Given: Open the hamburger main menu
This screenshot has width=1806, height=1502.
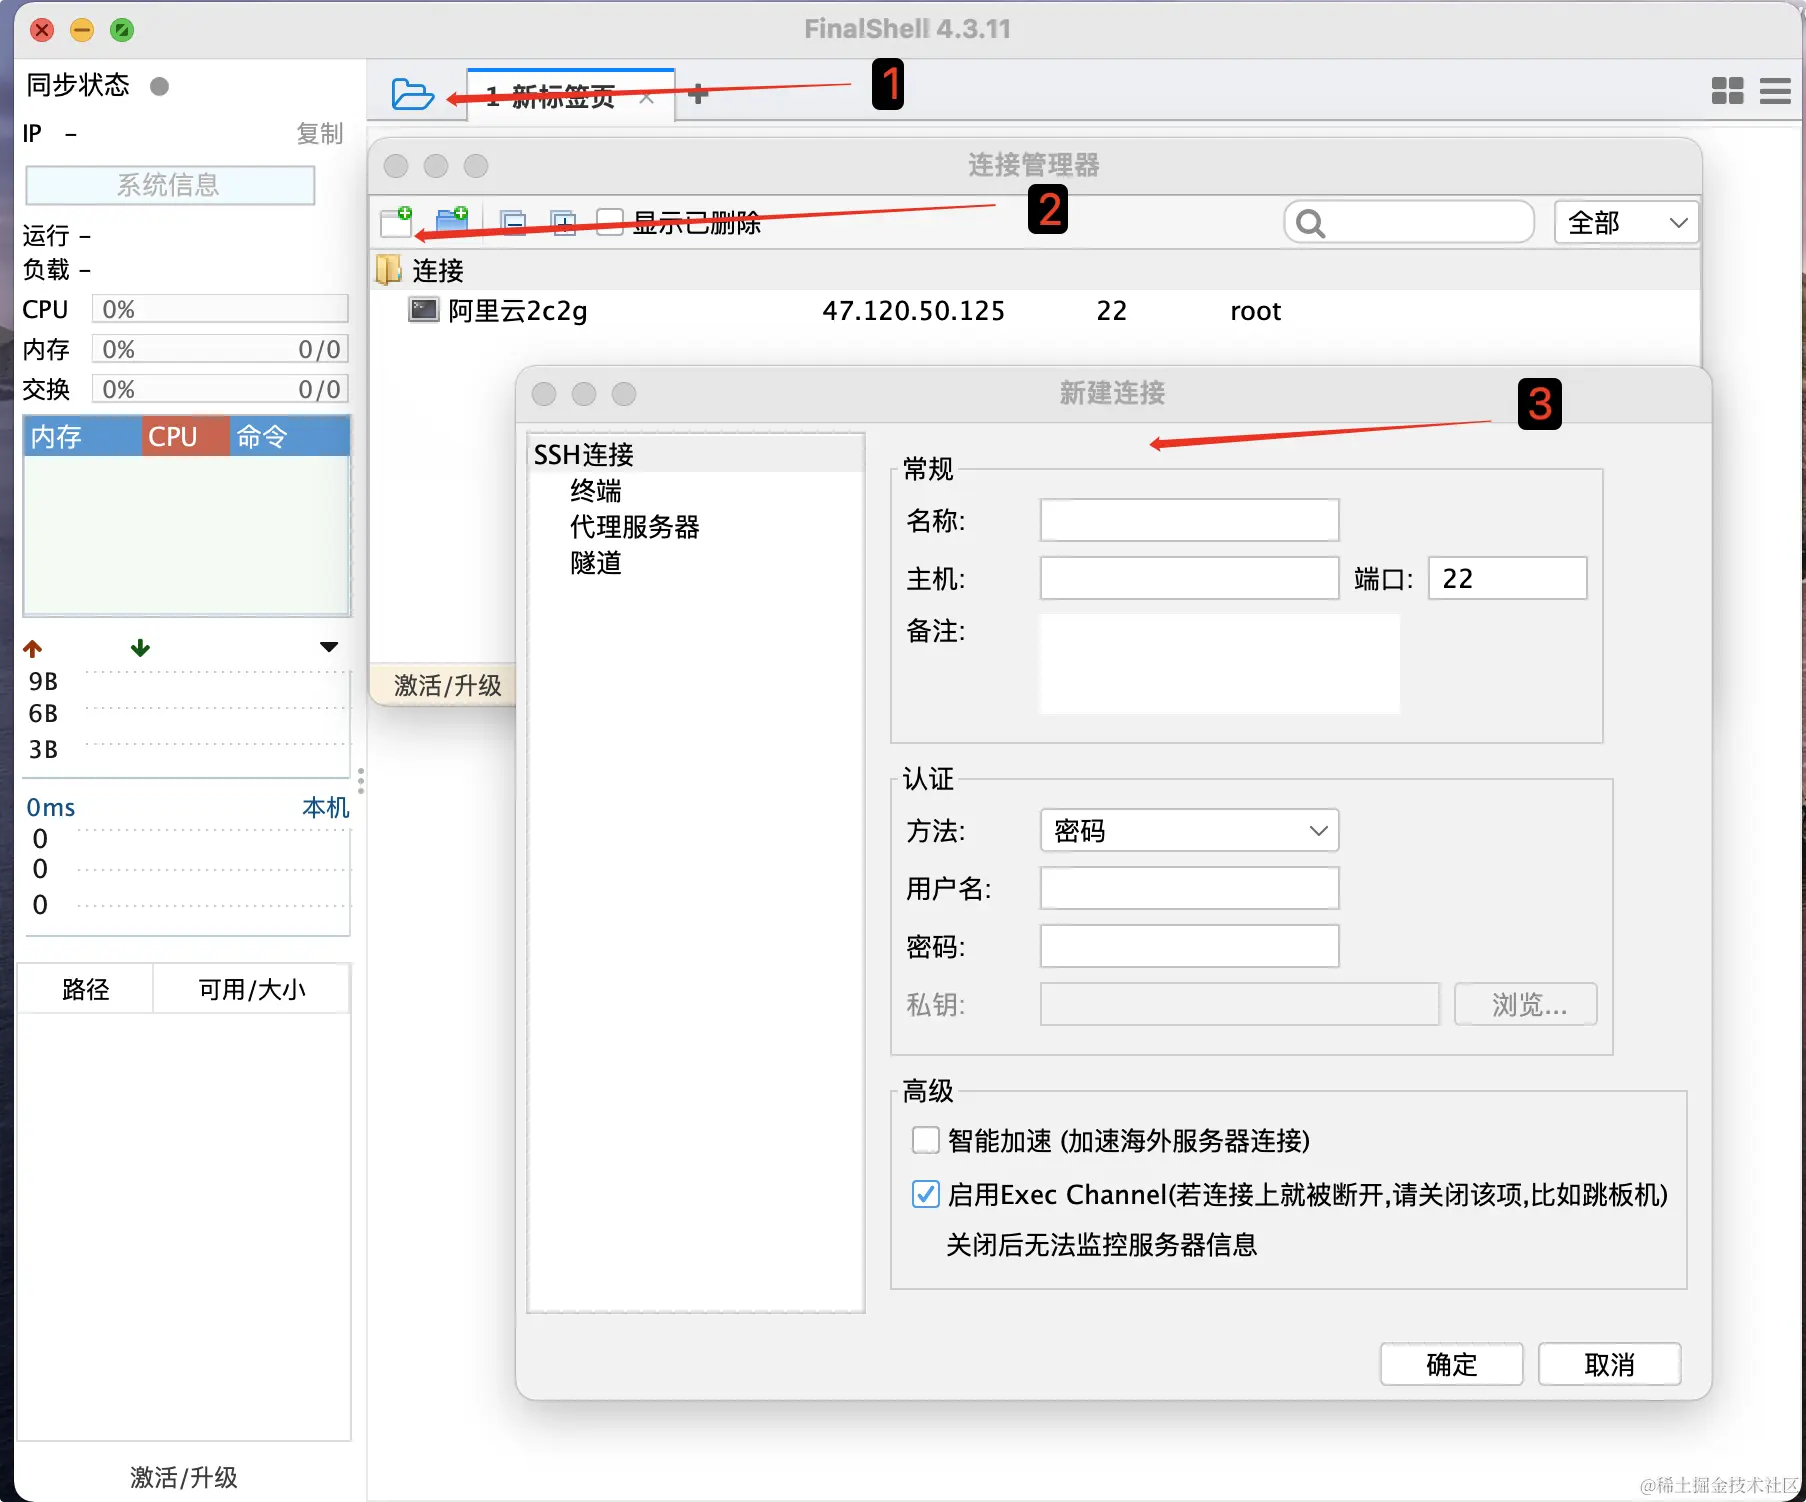Looking at the screenshot, I should (x=1775, y=91).
